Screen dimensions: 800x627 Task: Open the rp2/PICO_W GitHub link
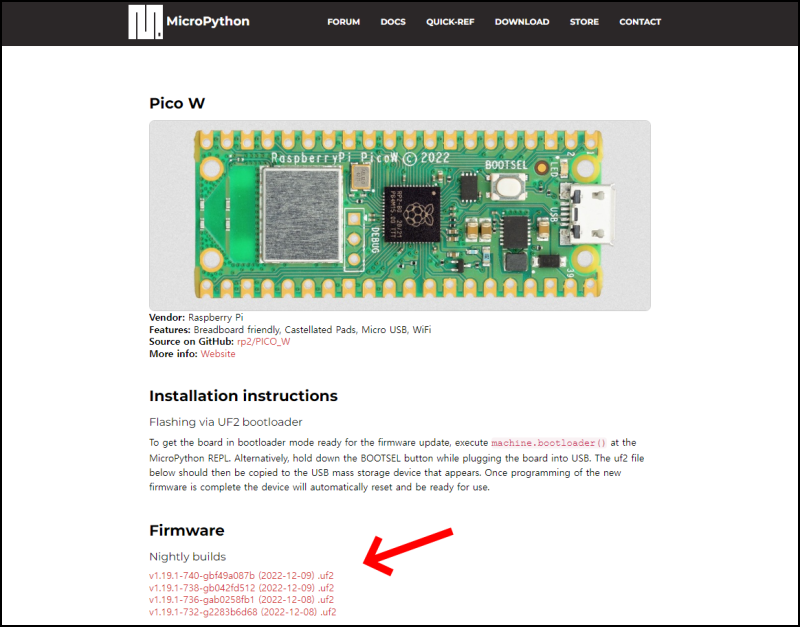click(x=263, y=342)
